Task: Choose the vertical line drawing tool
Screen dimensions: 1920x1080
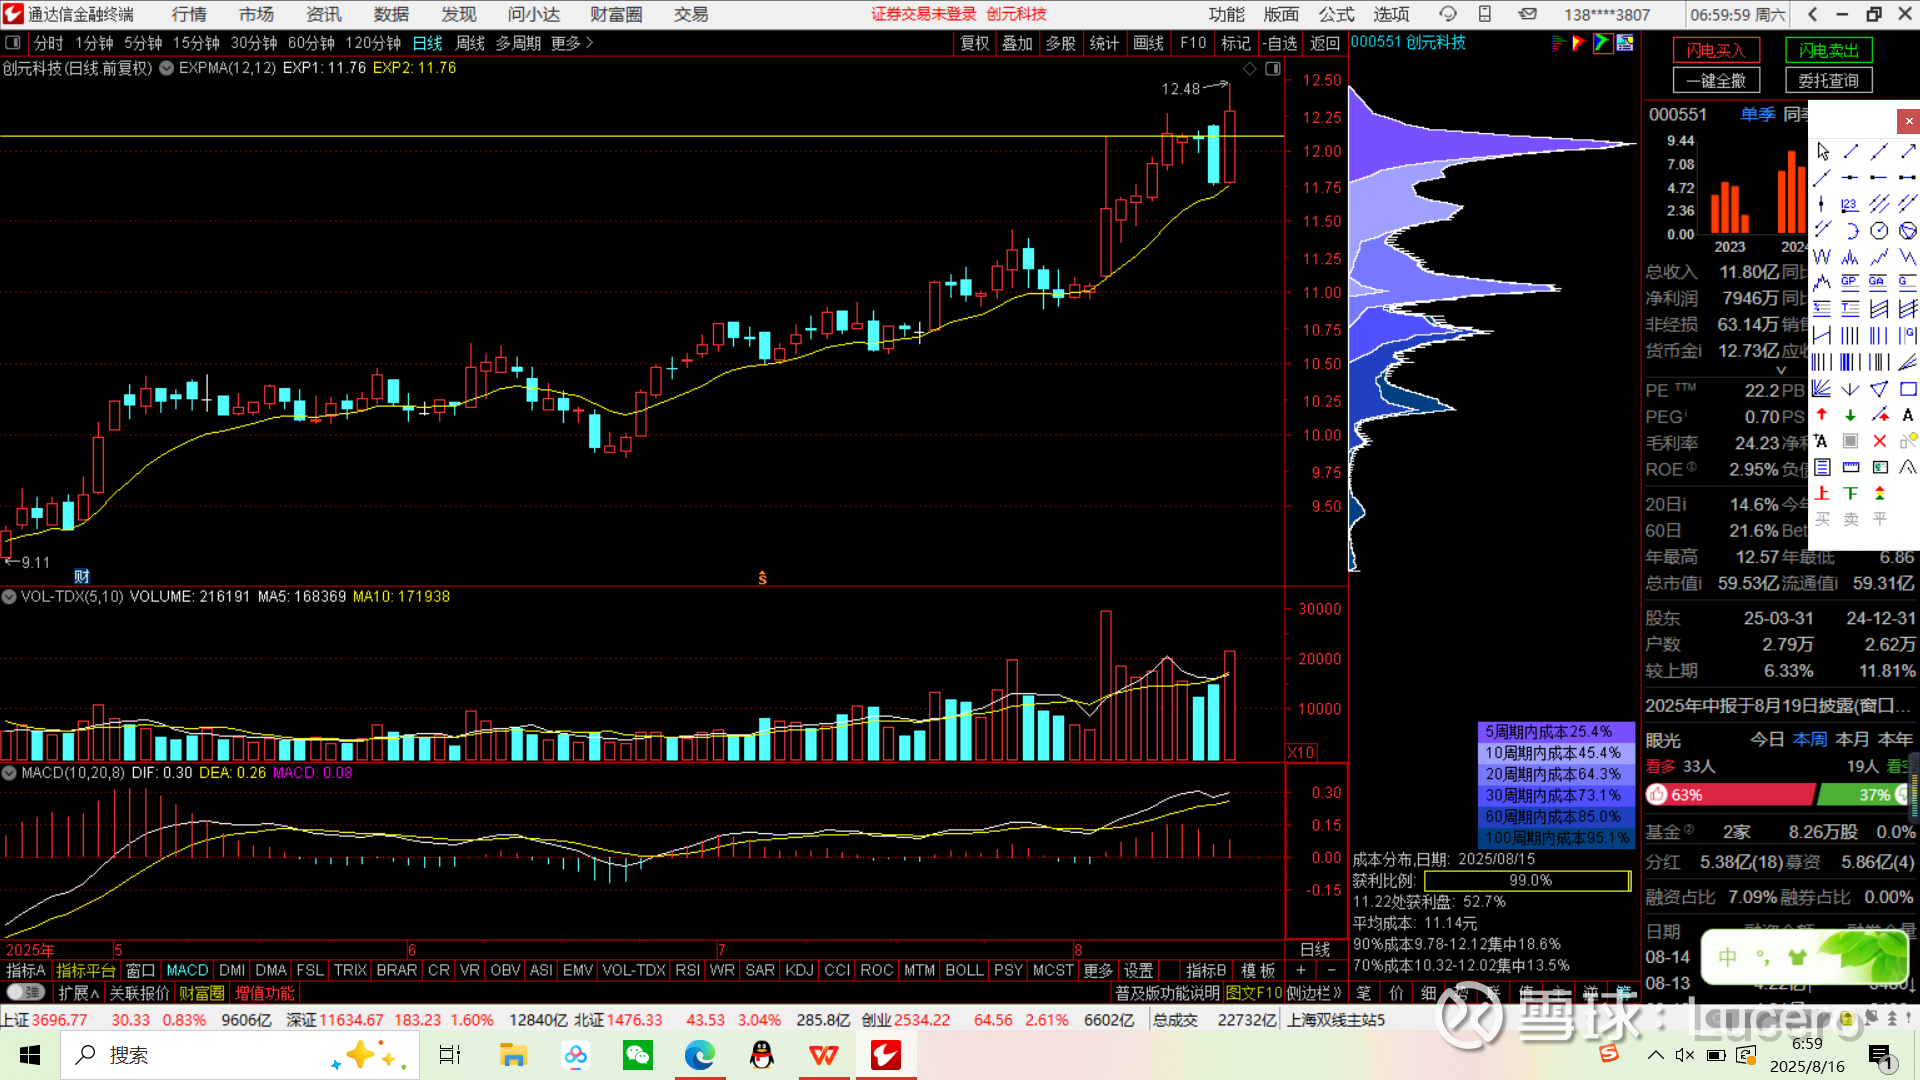Action: [x=1822, y=204]
